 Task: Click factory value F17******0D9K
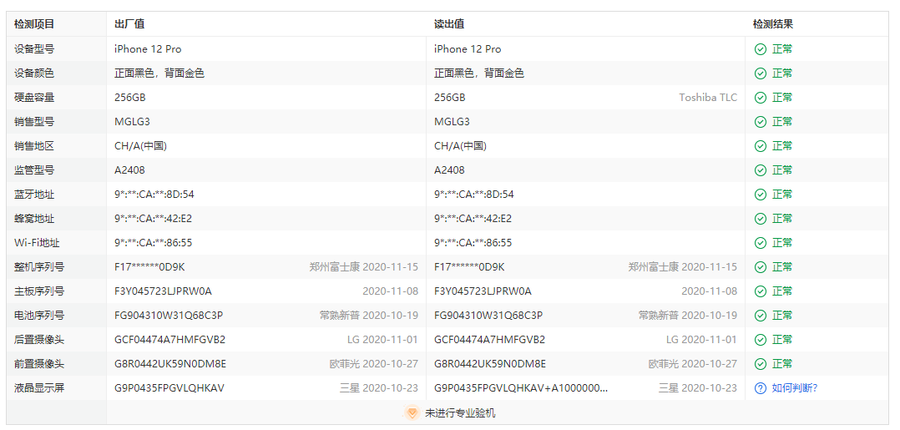point(149,267)
